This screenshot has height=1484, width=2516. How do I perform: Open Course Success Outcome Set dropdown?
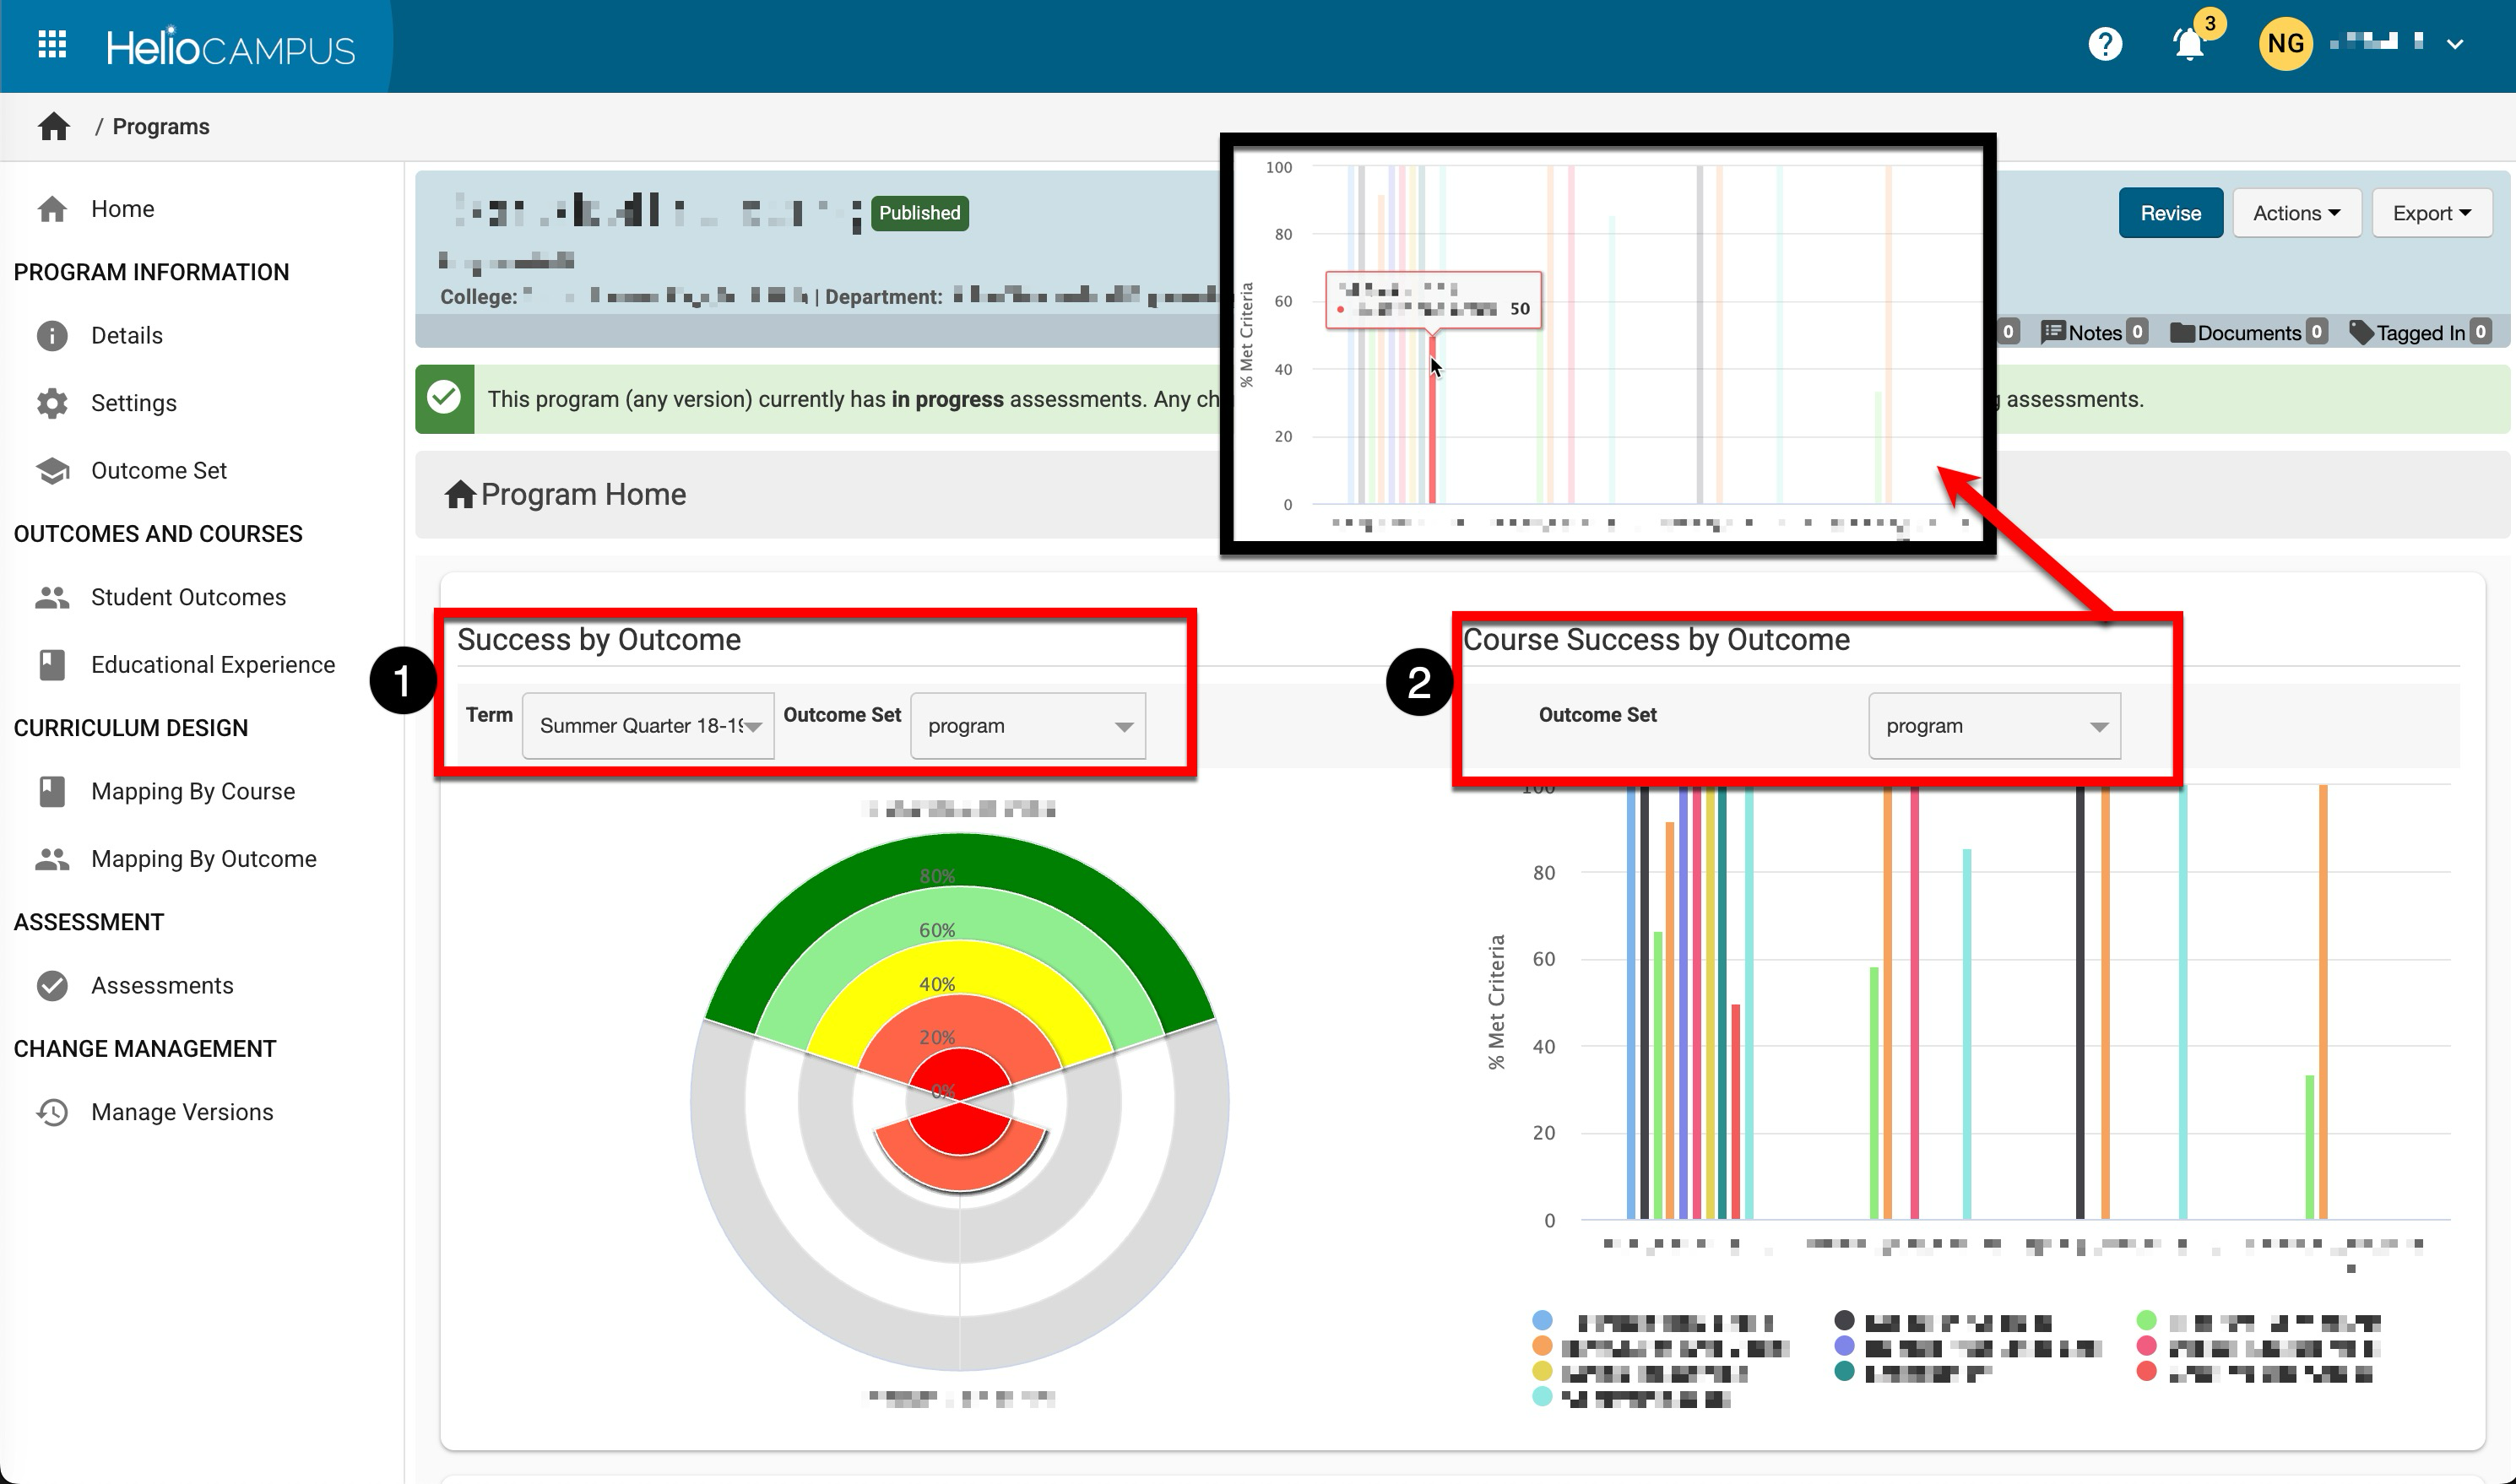point(1994,726)
